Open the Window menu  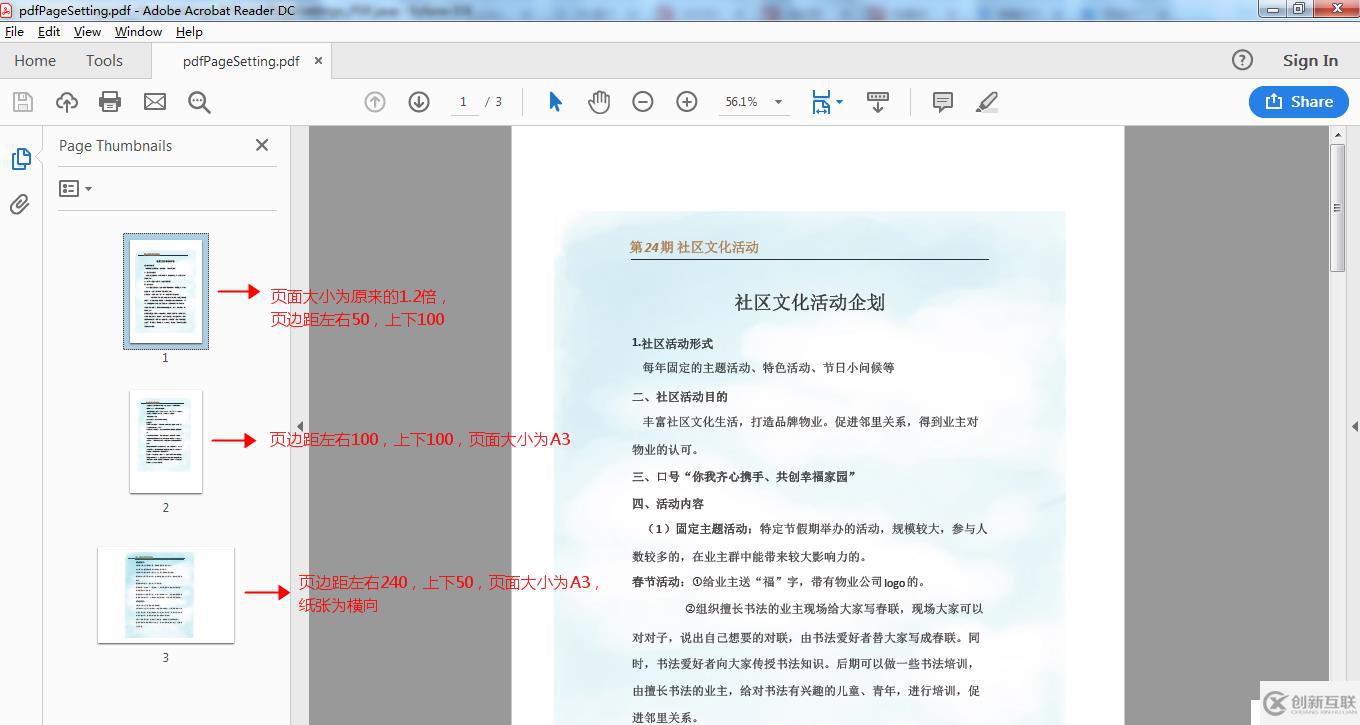pyautogui.click(x=138, y=32)
